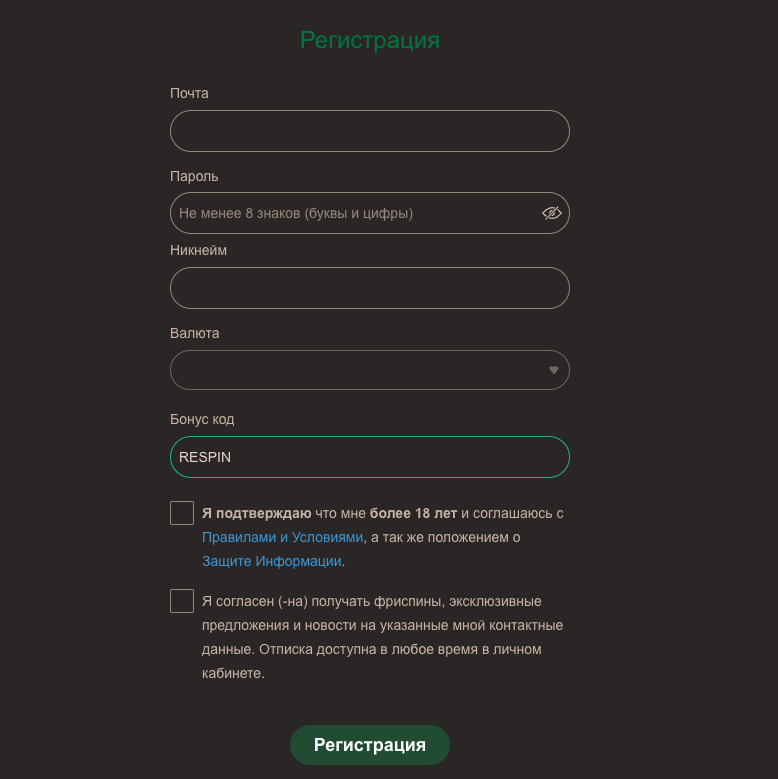This screenshot has width=778, height=779.
Task: Click the Бонус код field with RESPIN
Action: [369, 457]
